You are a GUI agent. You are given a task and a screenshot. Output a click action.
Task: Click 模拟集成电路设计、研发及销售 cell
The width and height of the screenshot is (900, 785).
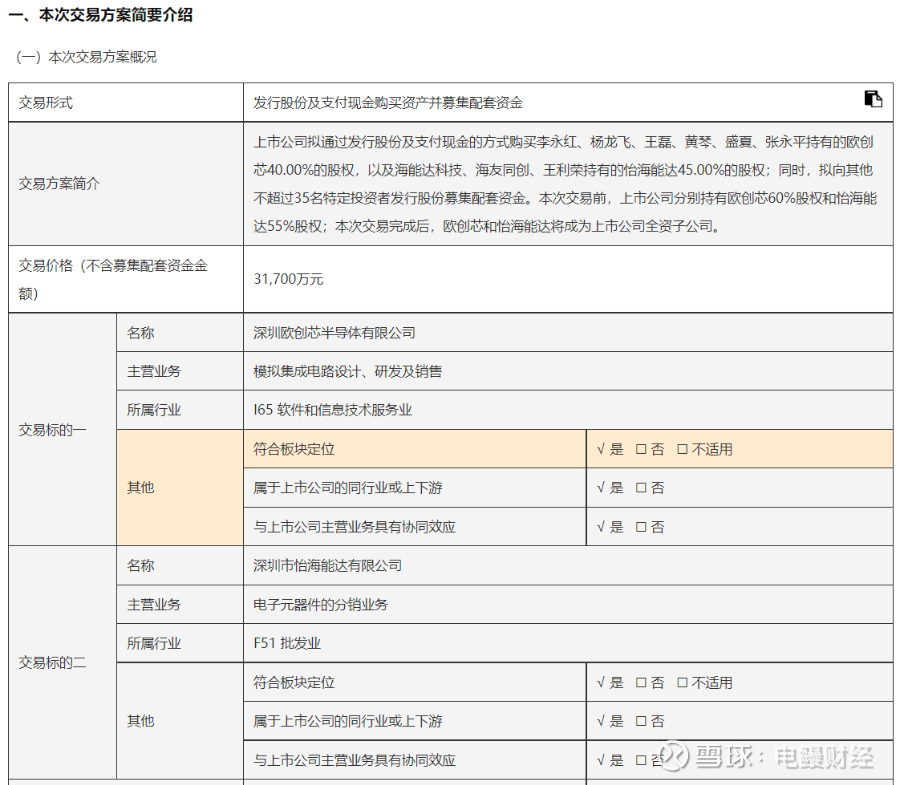pyautogui.click(x=568, y=371)
